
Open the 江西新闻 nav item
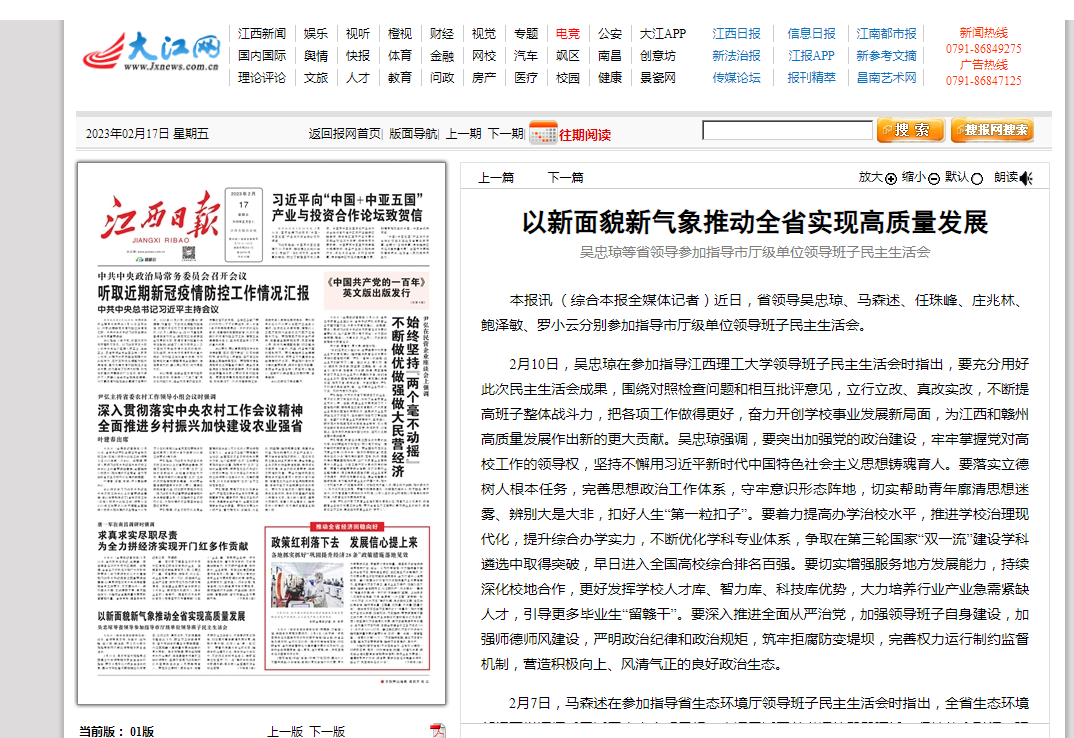pyautogui.click(x=262, y=34)
